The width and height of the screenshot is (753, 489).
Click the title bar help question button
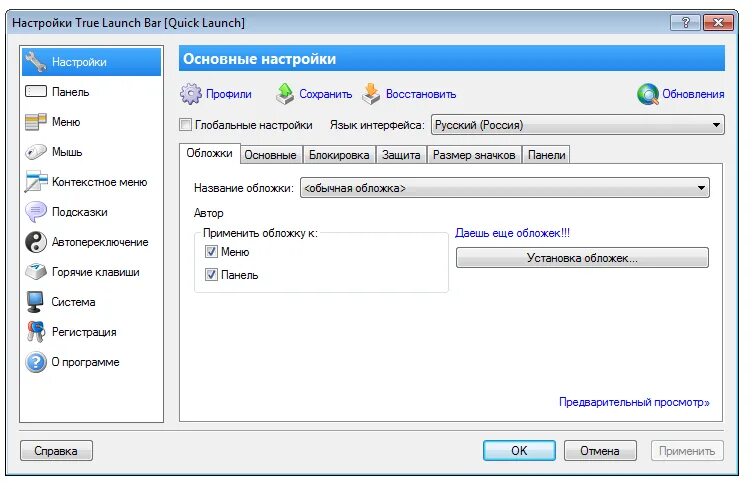coord(685,23)
